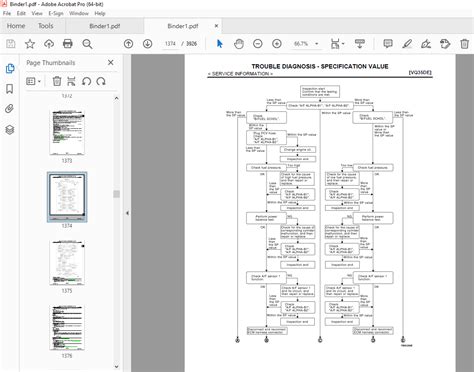
Task: Add a comment with sticky note icon
Action: (388, 44)
